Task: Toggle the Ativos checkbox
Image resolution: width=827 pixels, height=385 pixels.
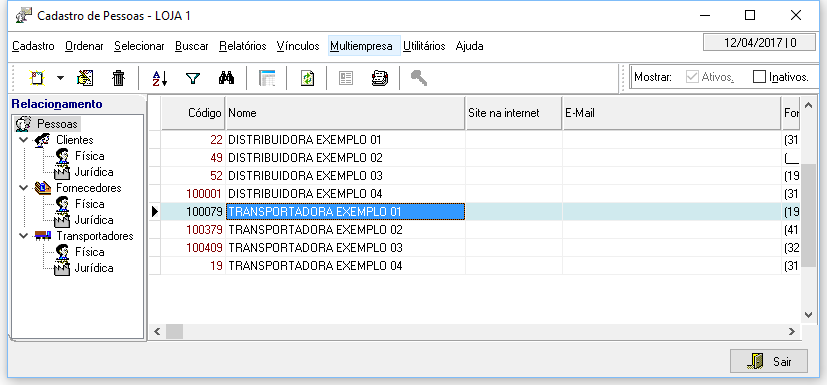Action: (x=691, y=77)
